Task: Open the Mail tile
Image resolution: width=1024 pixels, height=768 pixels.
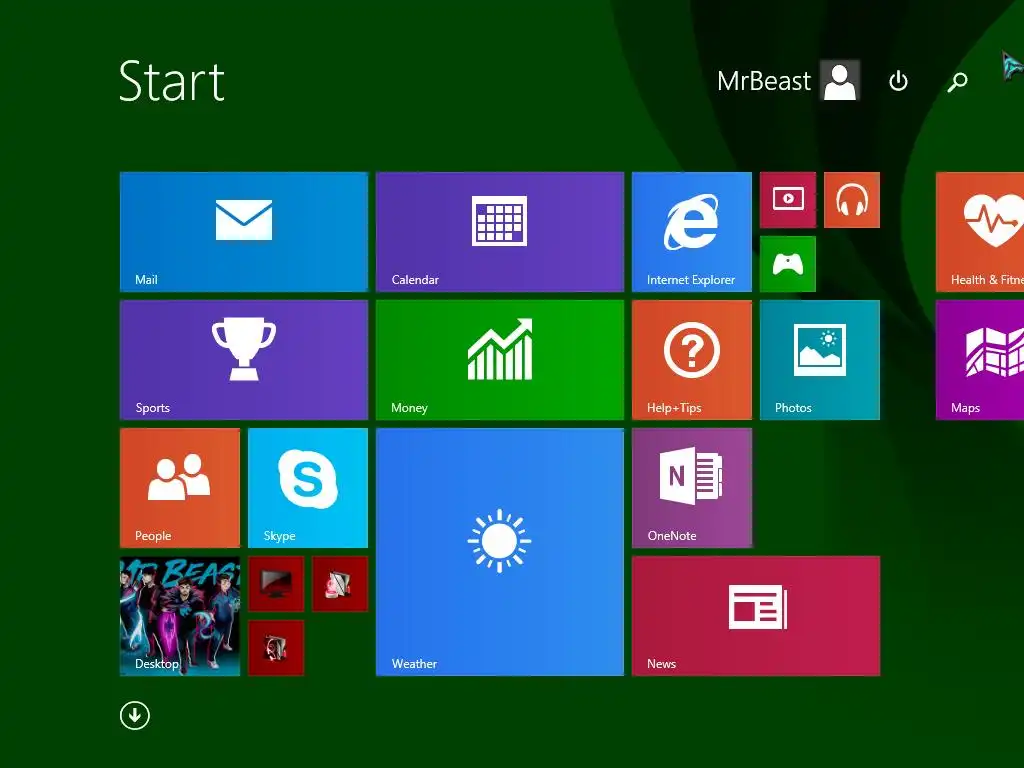Action: click(244, 231)
